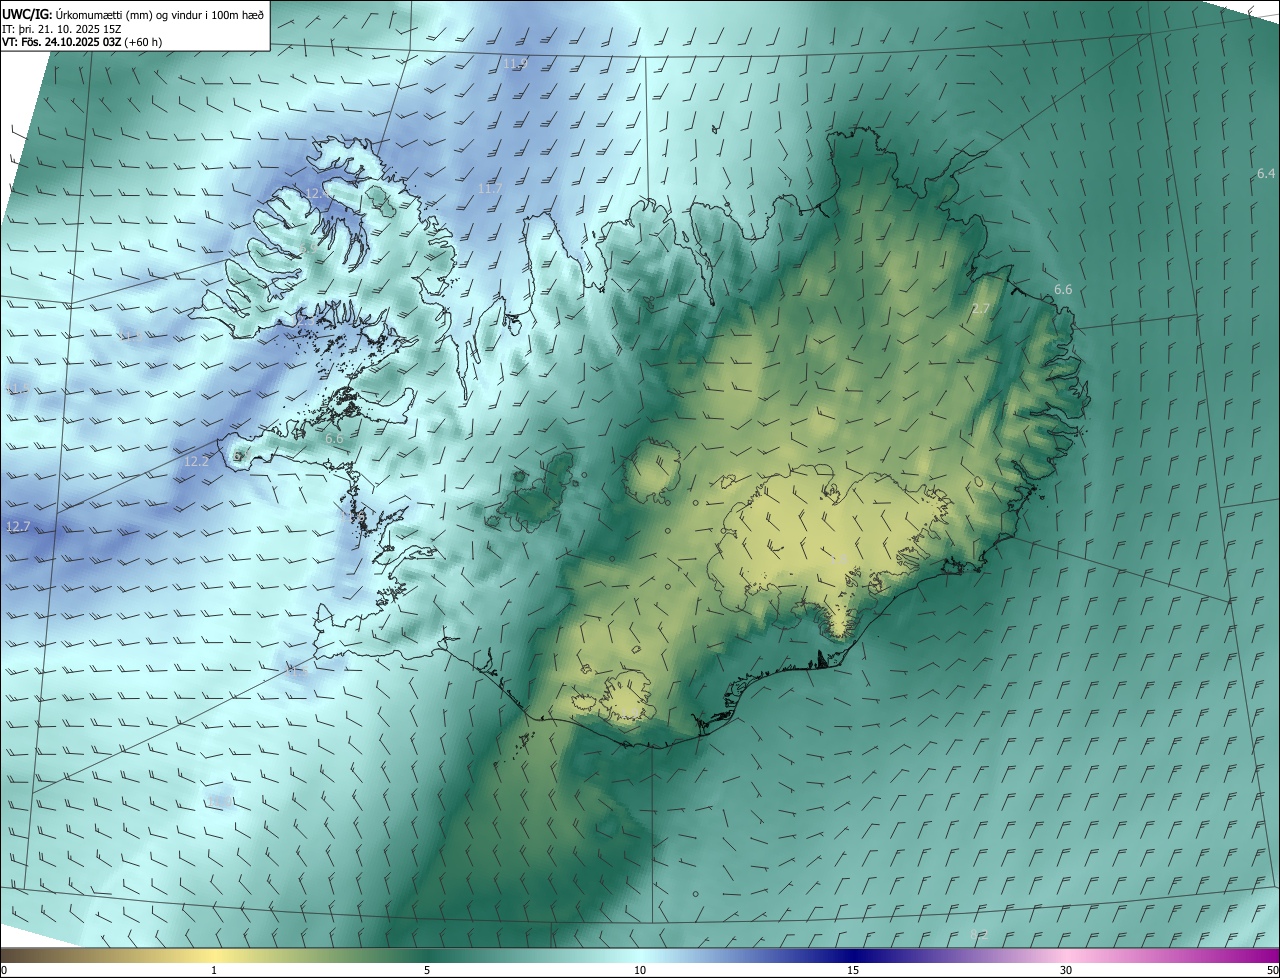Click the 6.4 value label on the map
The image size is (1280, 978).
1266,173
